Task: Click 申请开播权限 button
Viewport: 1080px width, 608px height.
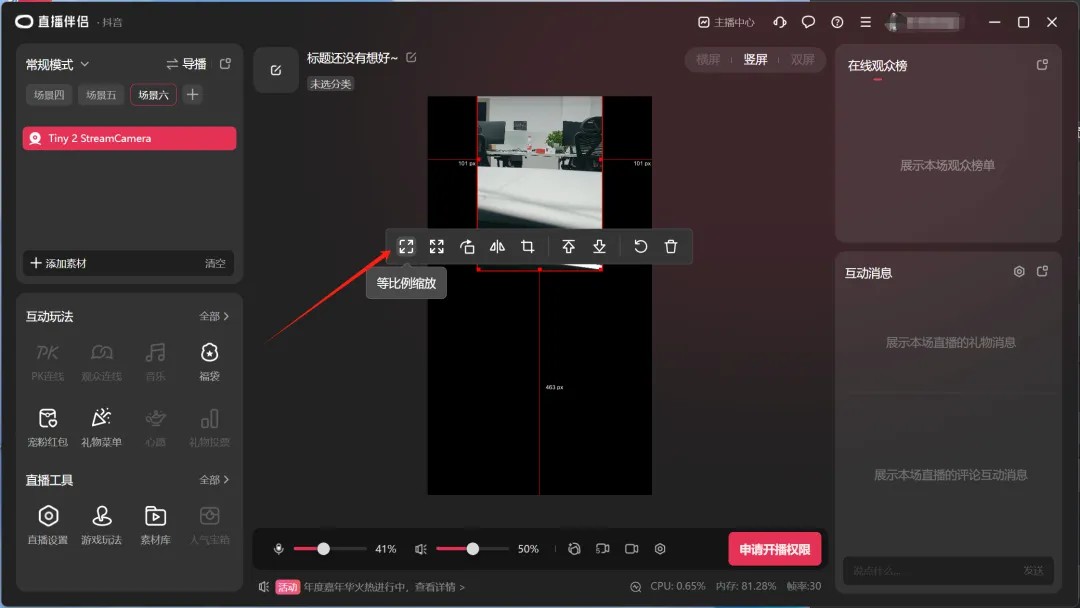Action: (x=774, y=549)
